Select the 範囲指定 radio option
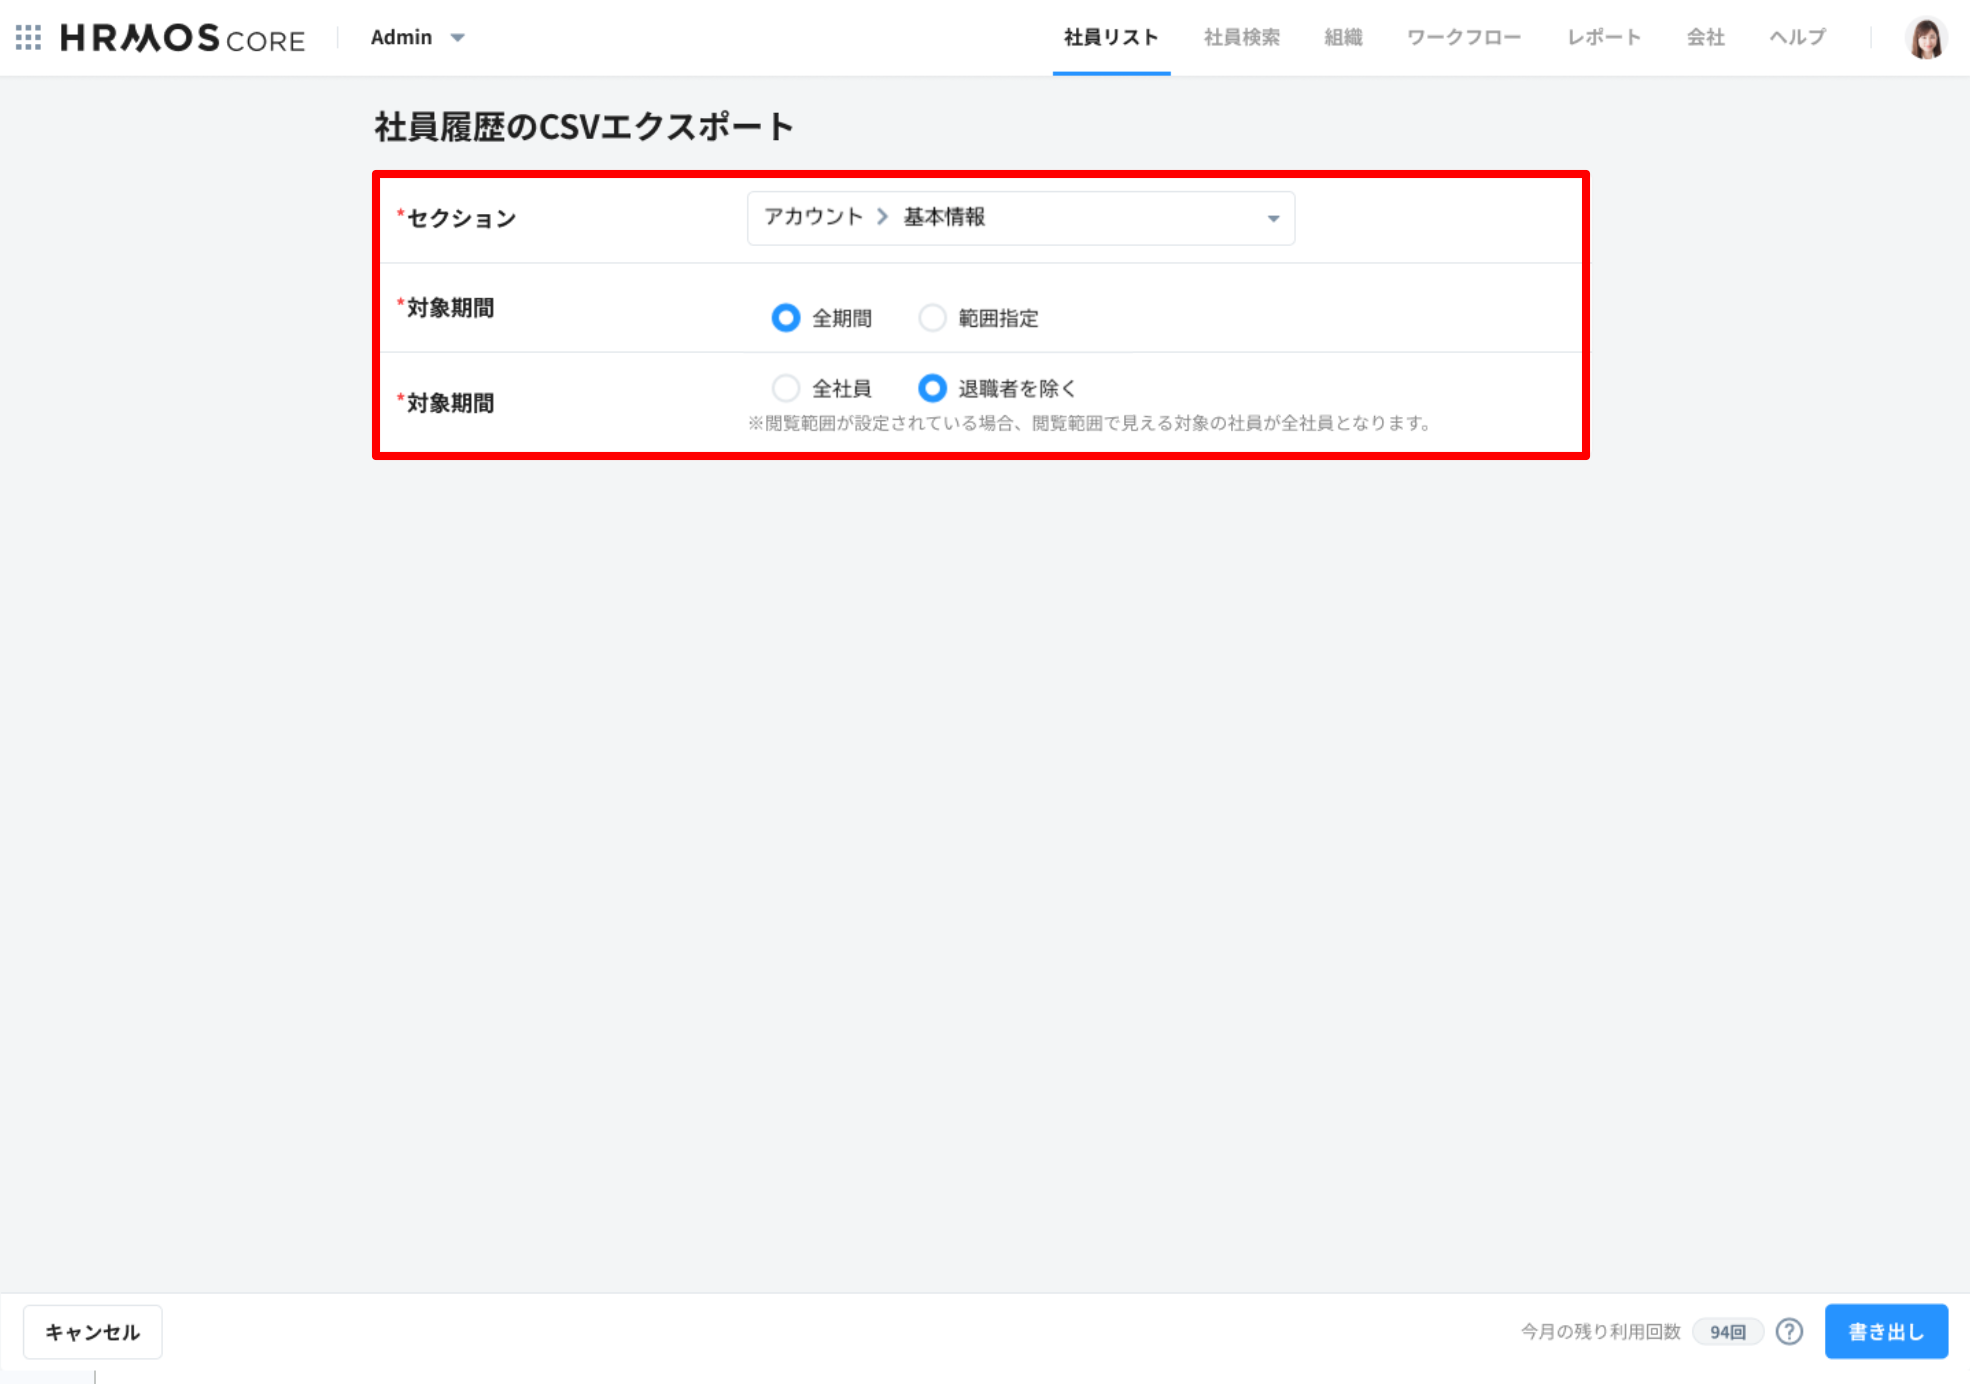 click(x=932, y=318)
